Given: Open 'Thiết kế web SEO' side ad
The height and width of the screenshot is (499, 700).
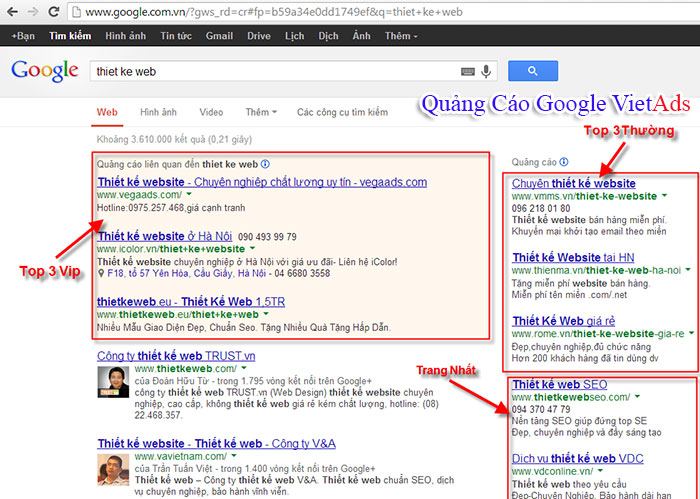Looking at the screenshot, I should coord(560,384).
